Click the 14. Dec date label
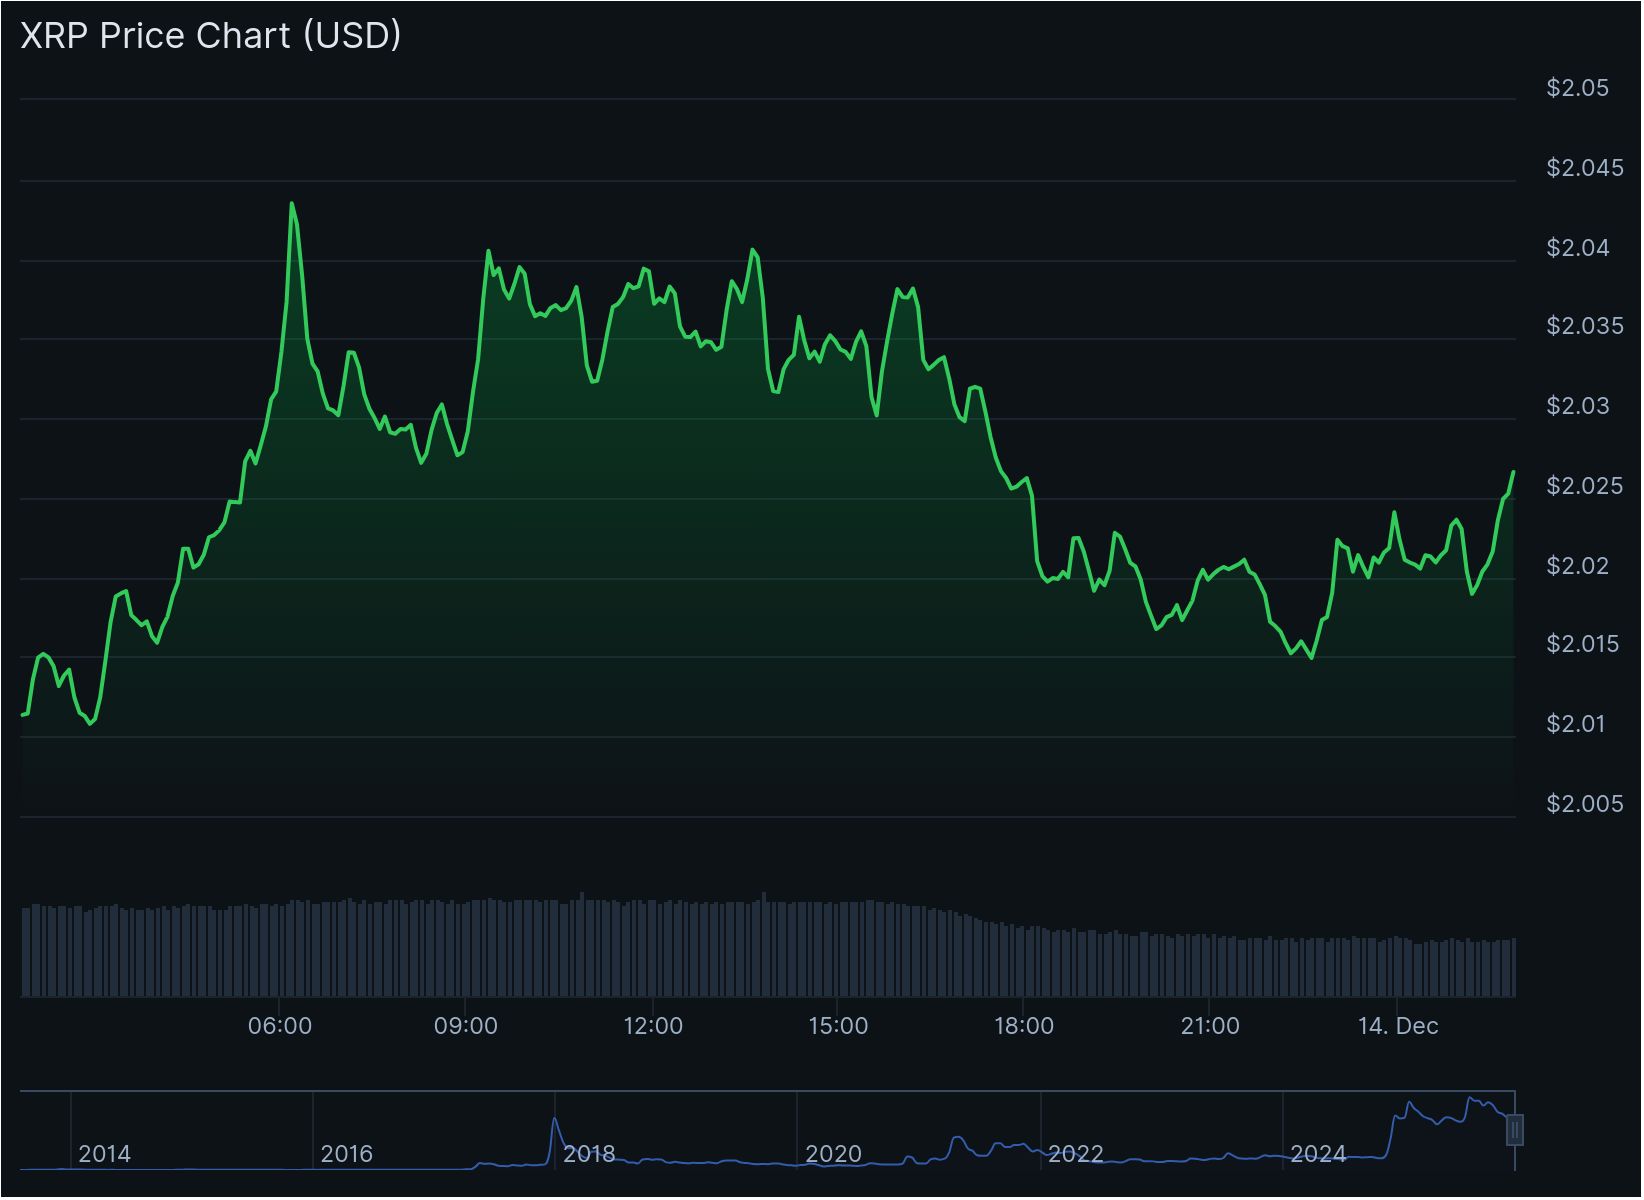The width and height of the screenshot is (1644, 1200). click(x=1398, y=1026)
